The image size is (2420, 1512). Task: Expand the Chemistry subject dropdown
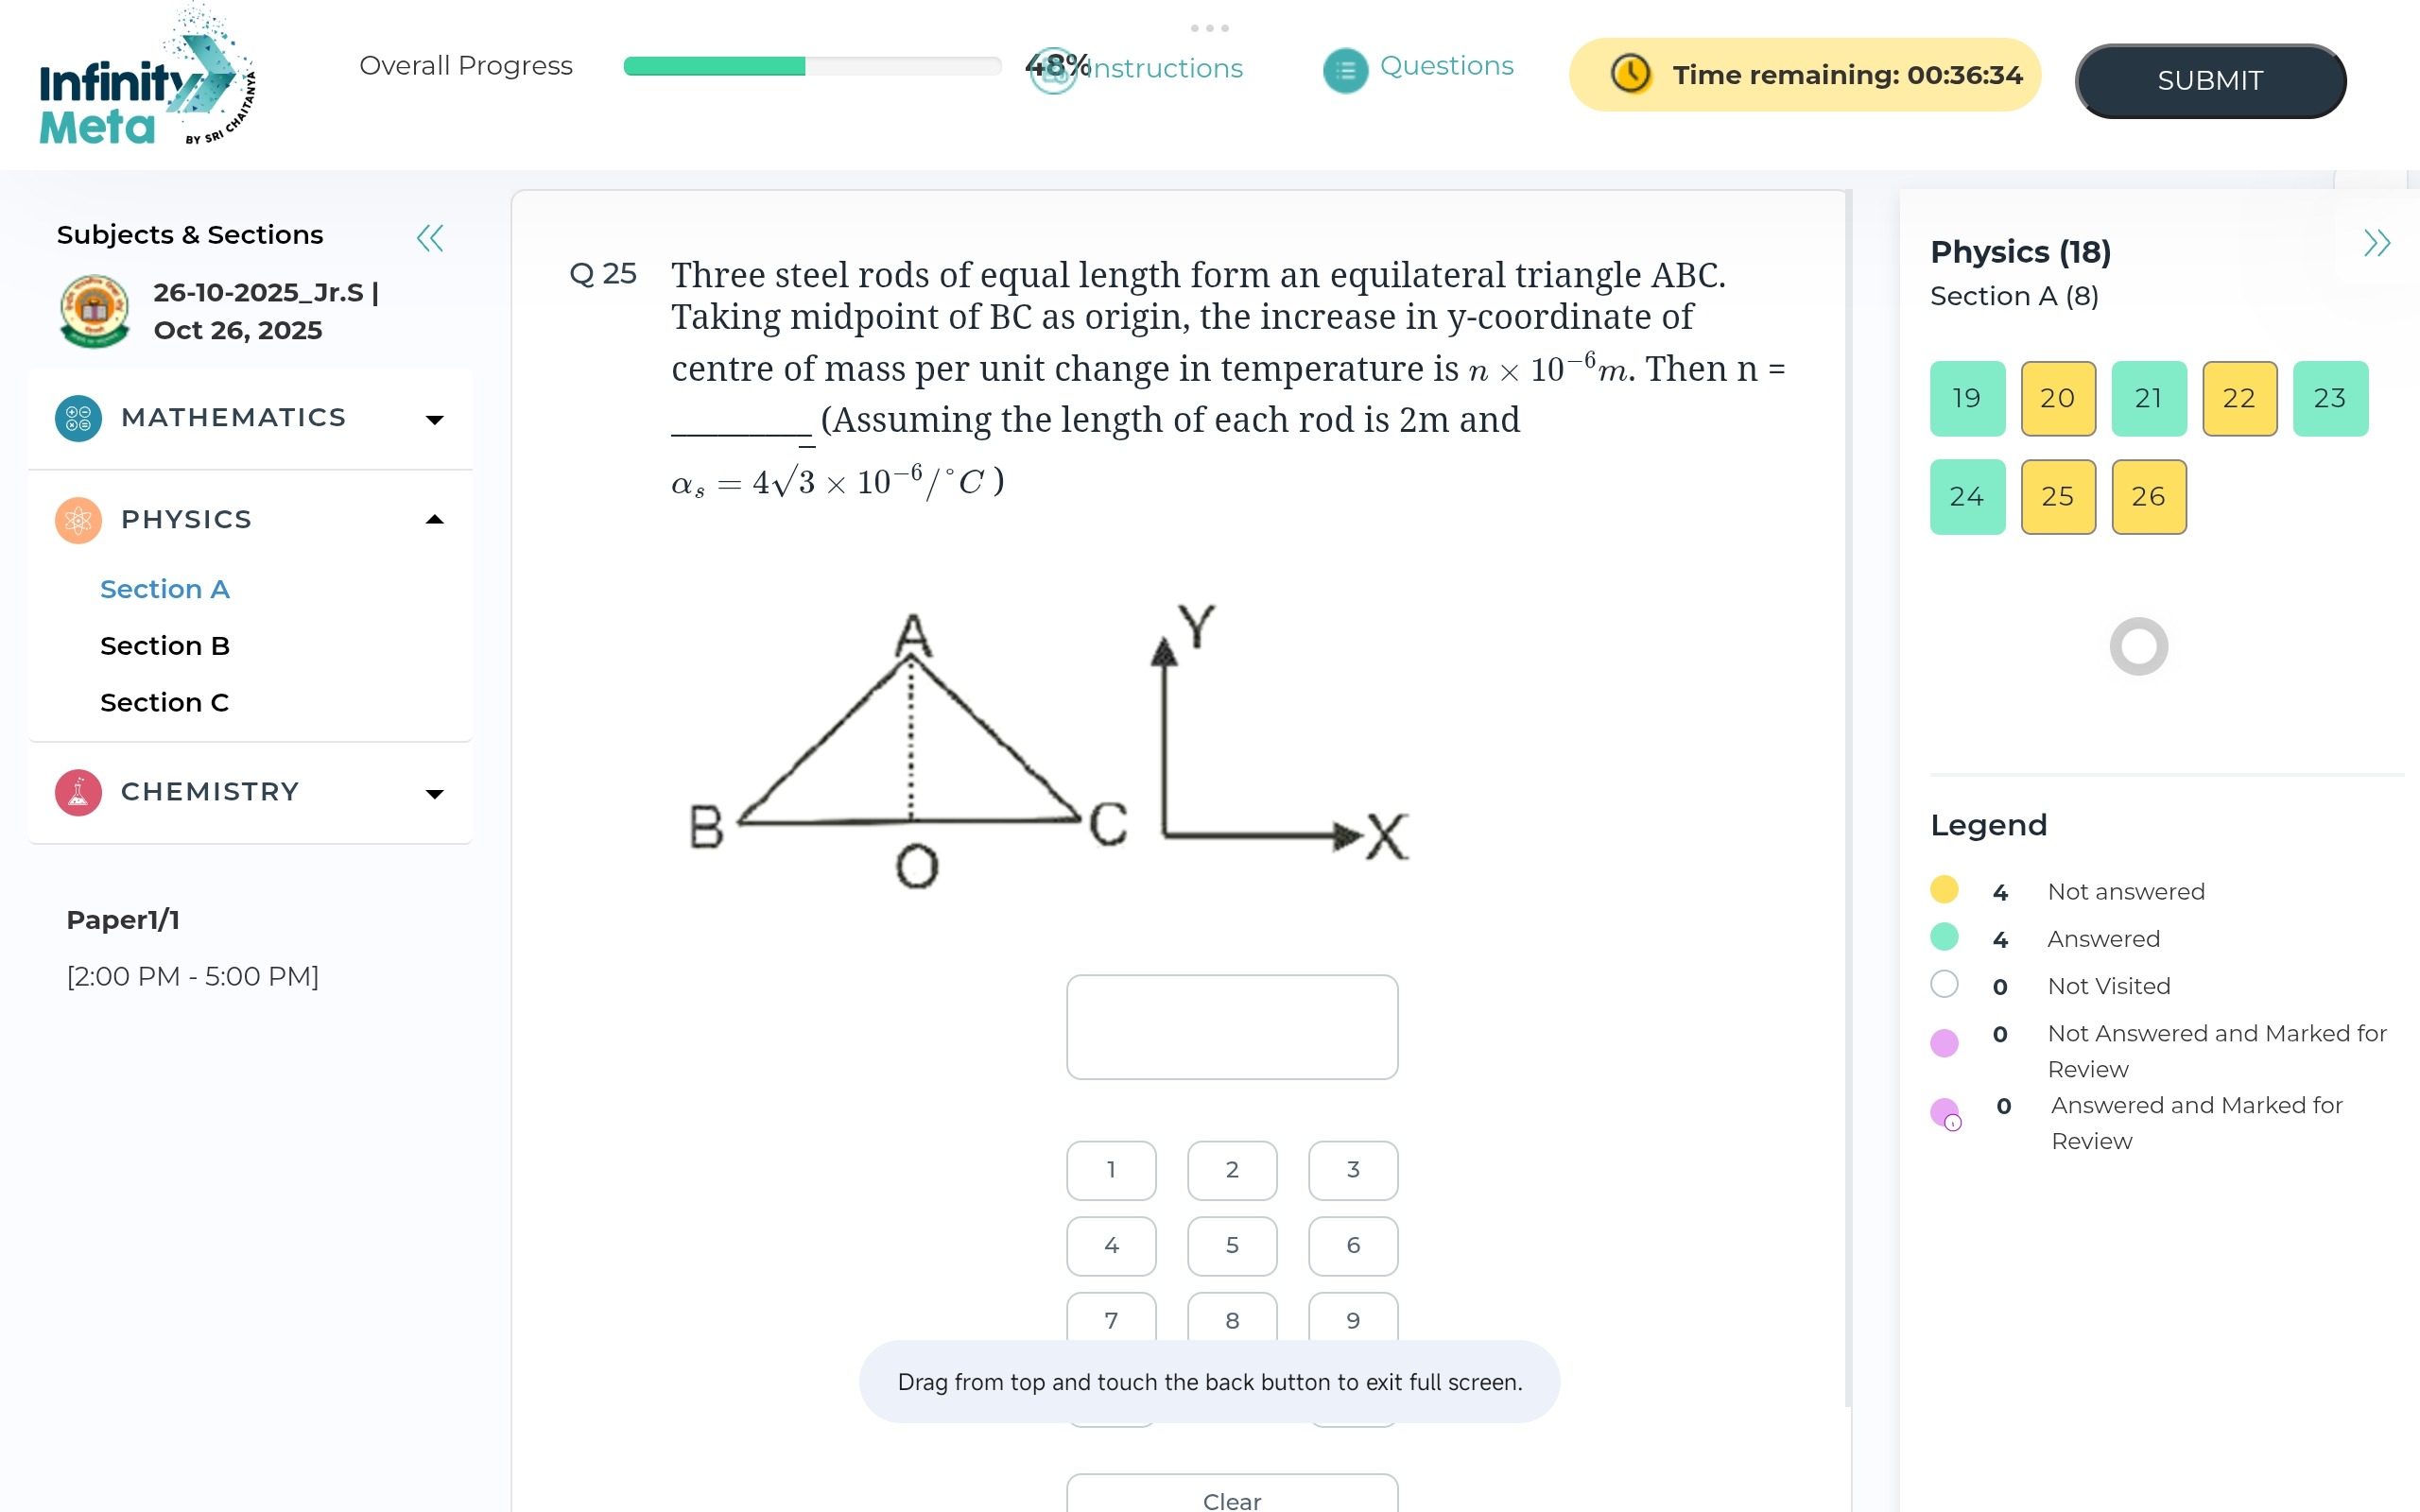click(434, 794)
